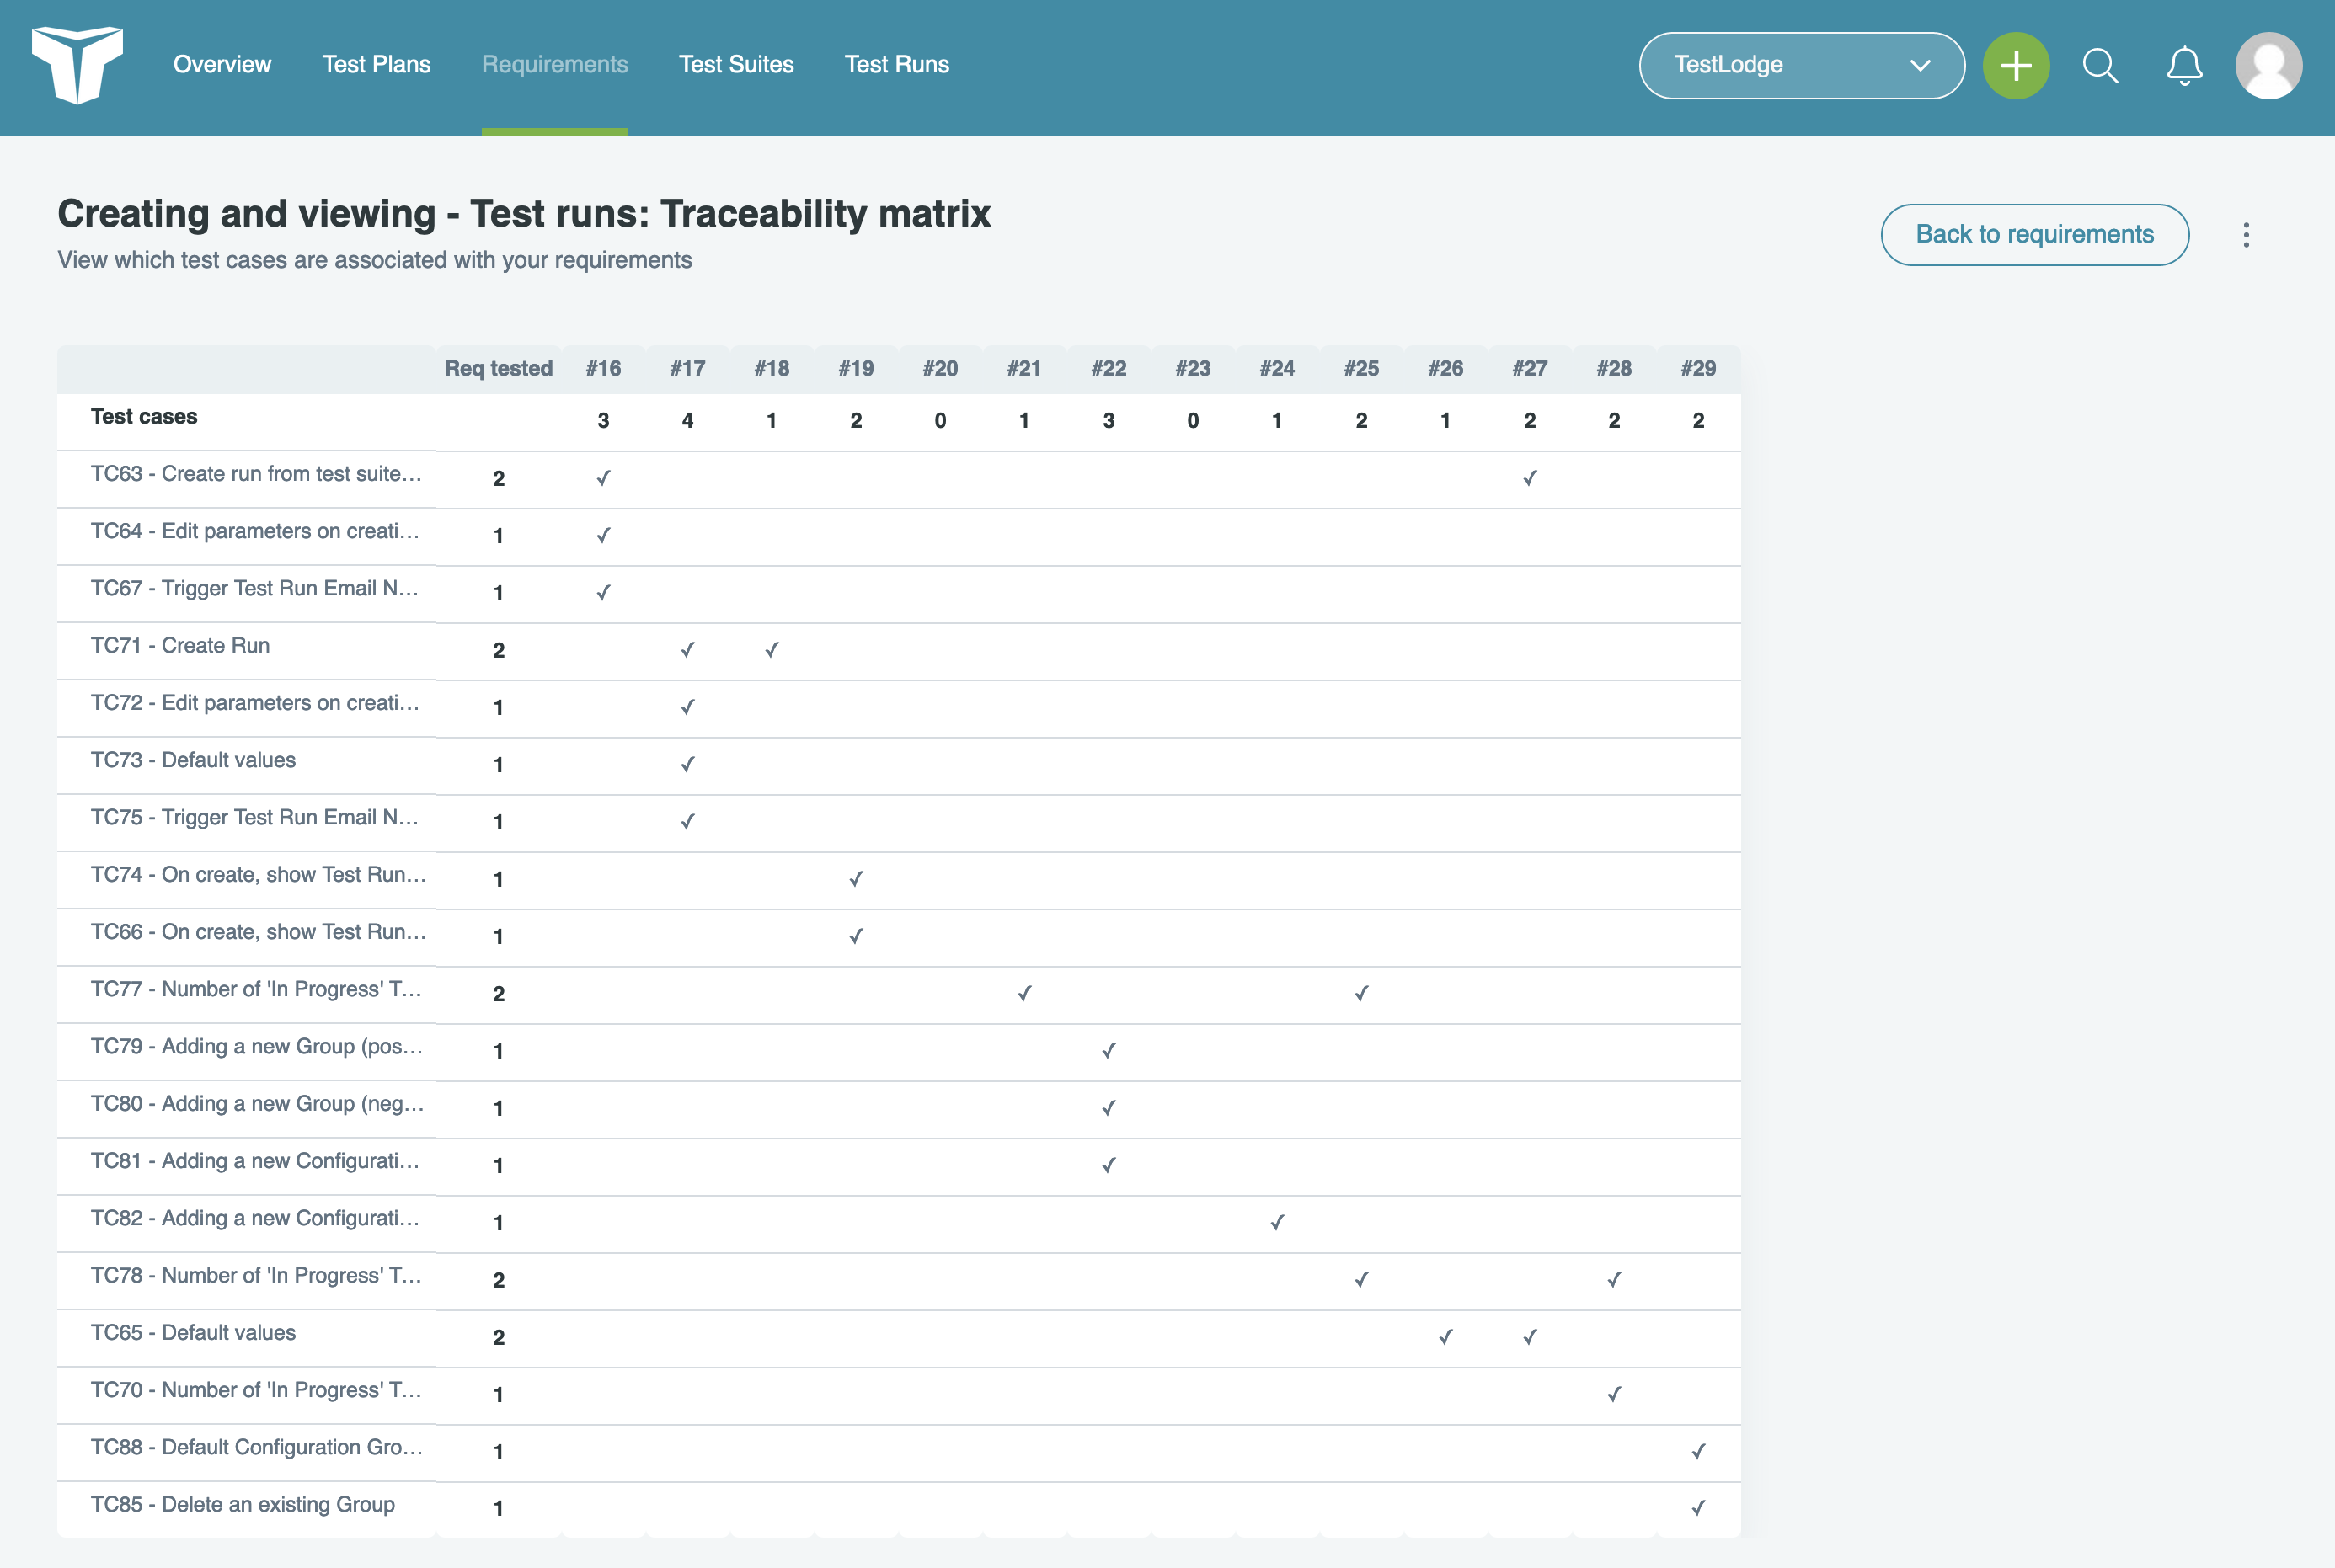Click the TC71 checkmark under #18
2335x1568 pixels.
coord(772,650)
